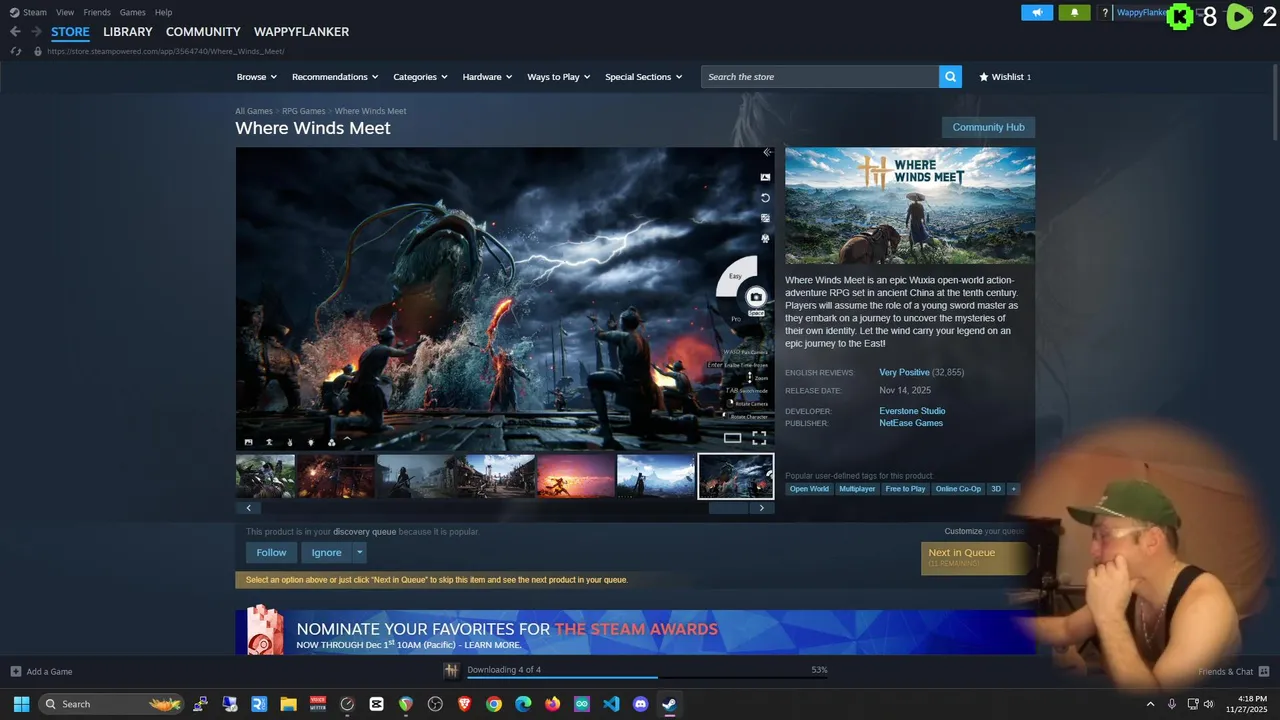Click the thumbnail strip scrollbar handle
Image resolution: width=1280 pixels, height=720 pixels.
(728, 508)
